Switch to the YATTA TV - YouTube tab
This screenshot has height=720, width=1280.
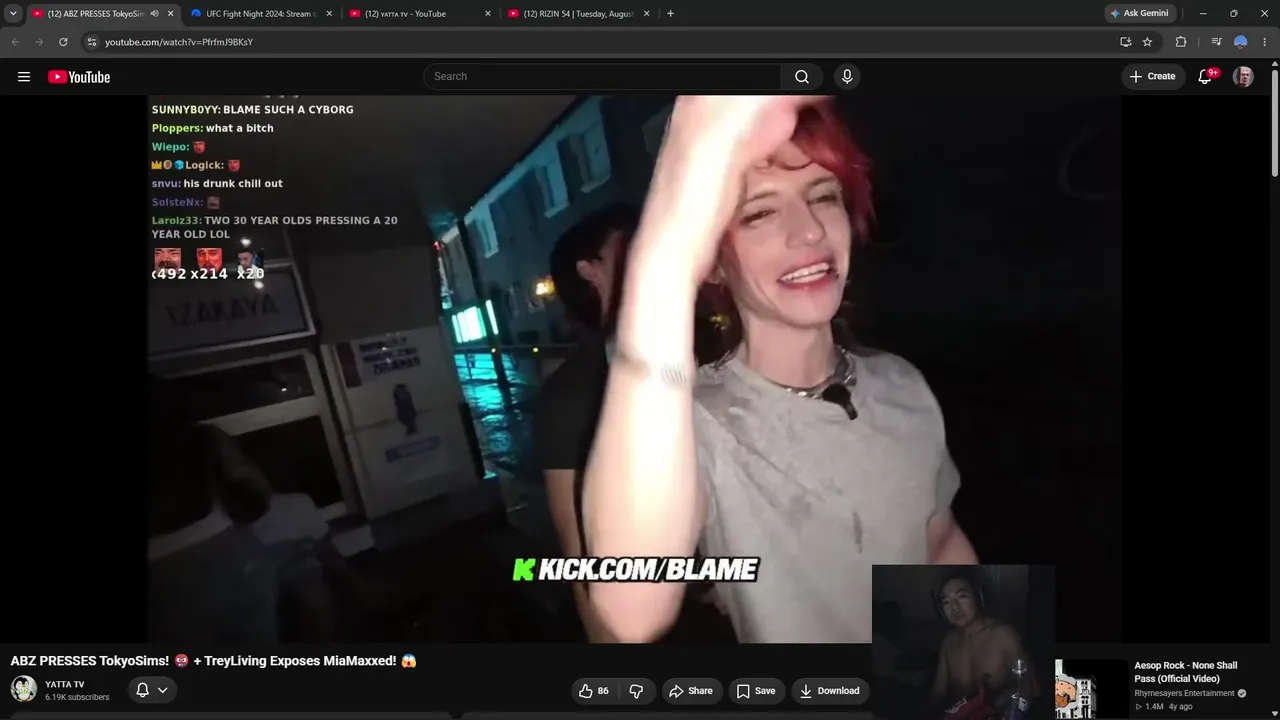tap(420, 14)
